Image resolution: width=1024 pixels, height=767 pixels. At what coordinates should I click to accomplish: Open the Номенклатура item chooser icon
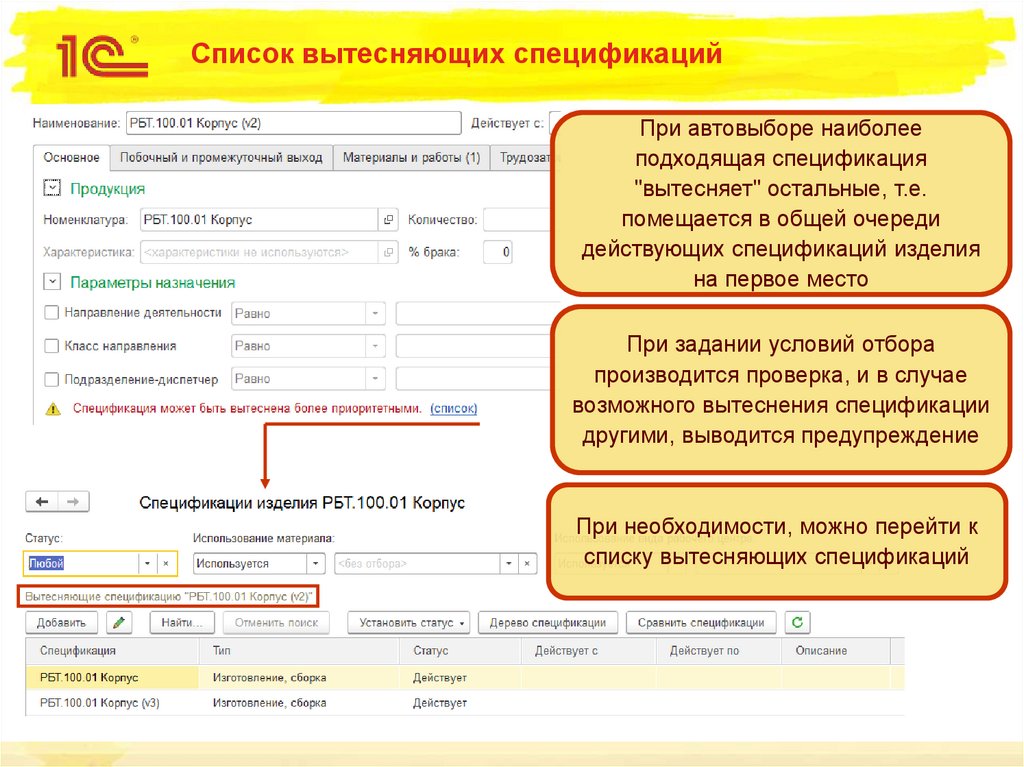388,218
